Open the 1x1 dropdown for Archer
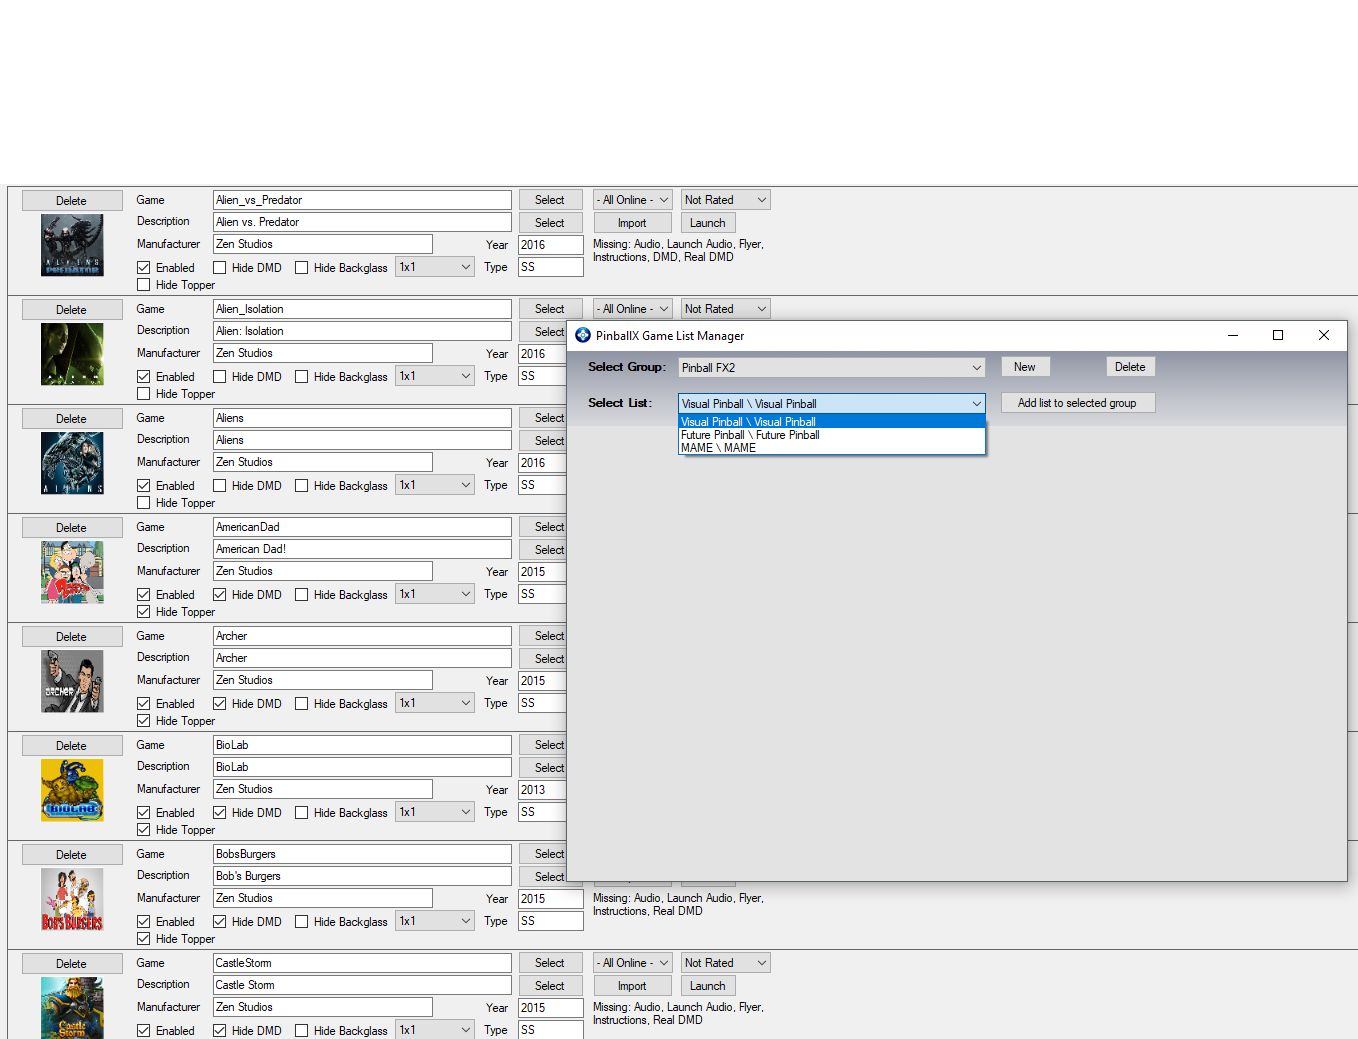 (435, 703)
